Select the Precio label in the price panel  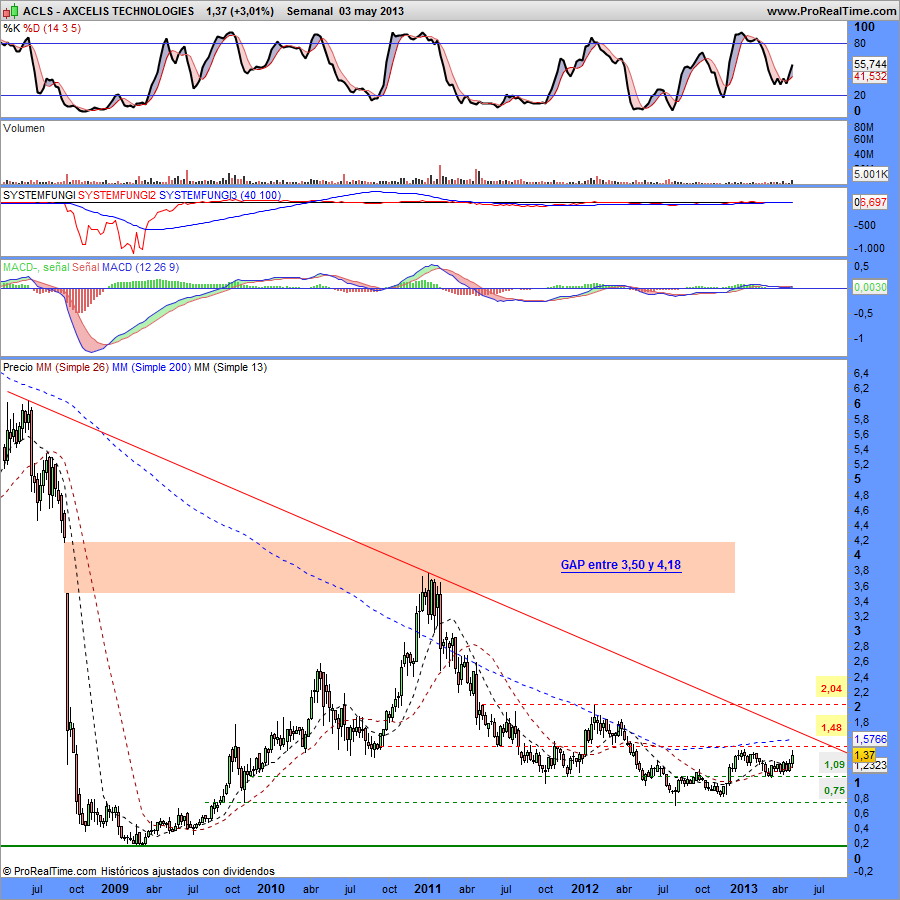pos(18,367)
